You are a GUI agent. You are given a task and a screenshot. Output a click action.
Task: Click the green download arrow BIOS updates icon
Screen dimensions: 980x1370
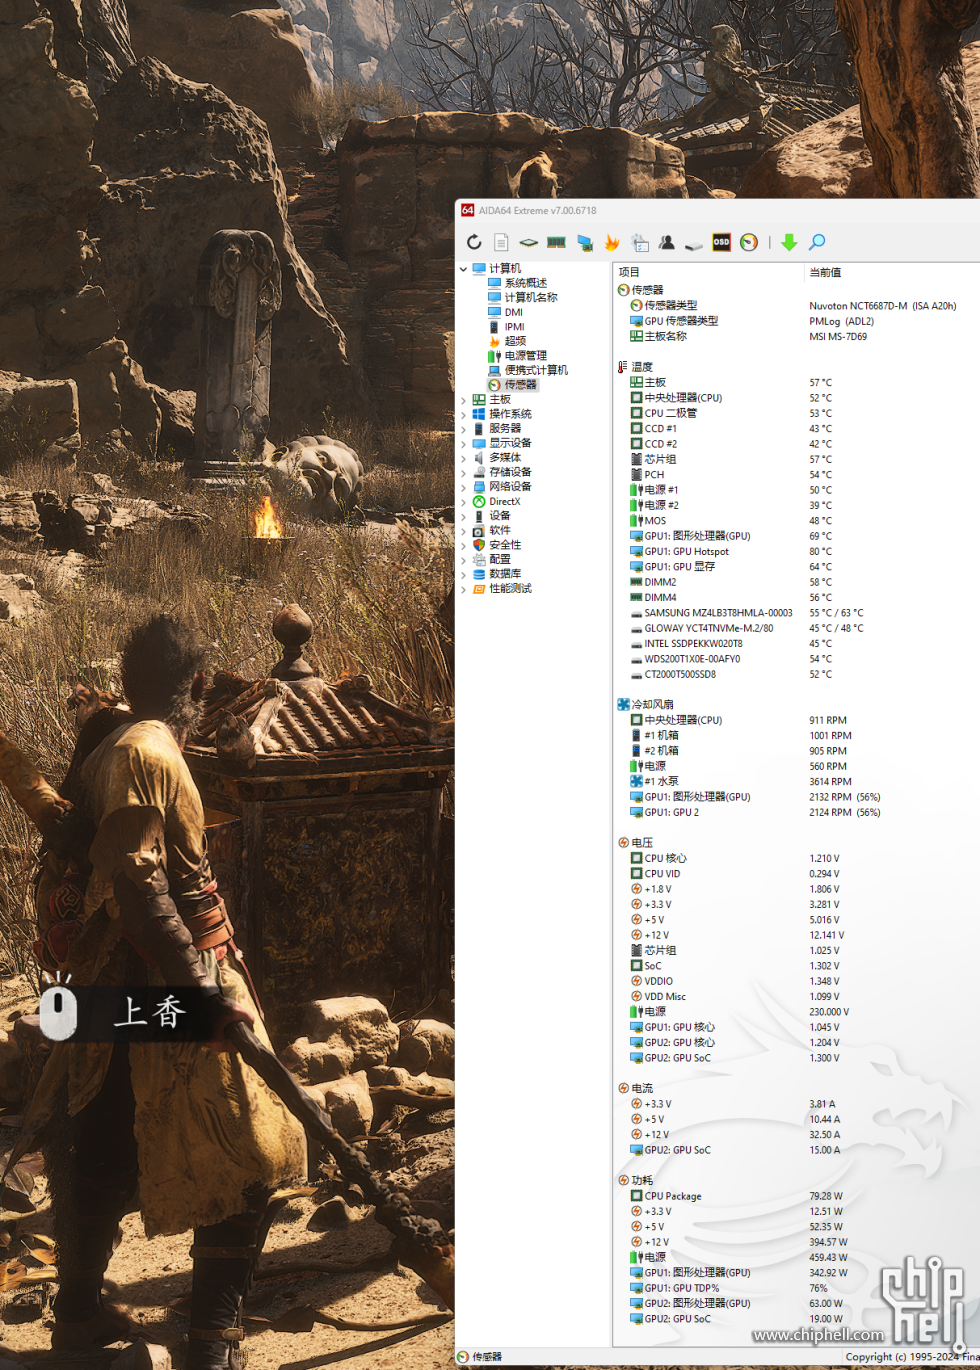789,242
